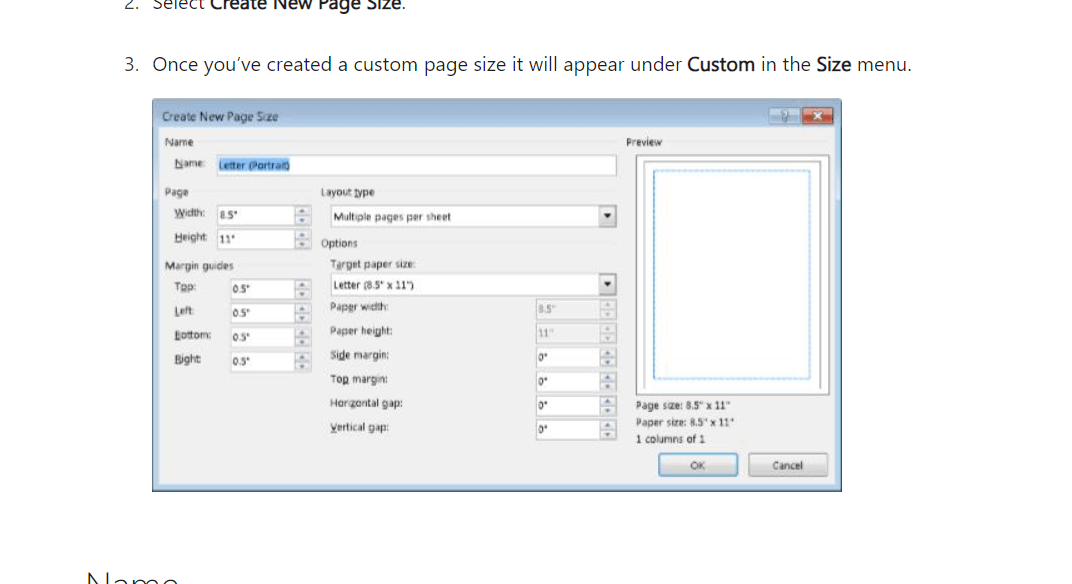Click the Right margin guide field

tap(263, 361)
